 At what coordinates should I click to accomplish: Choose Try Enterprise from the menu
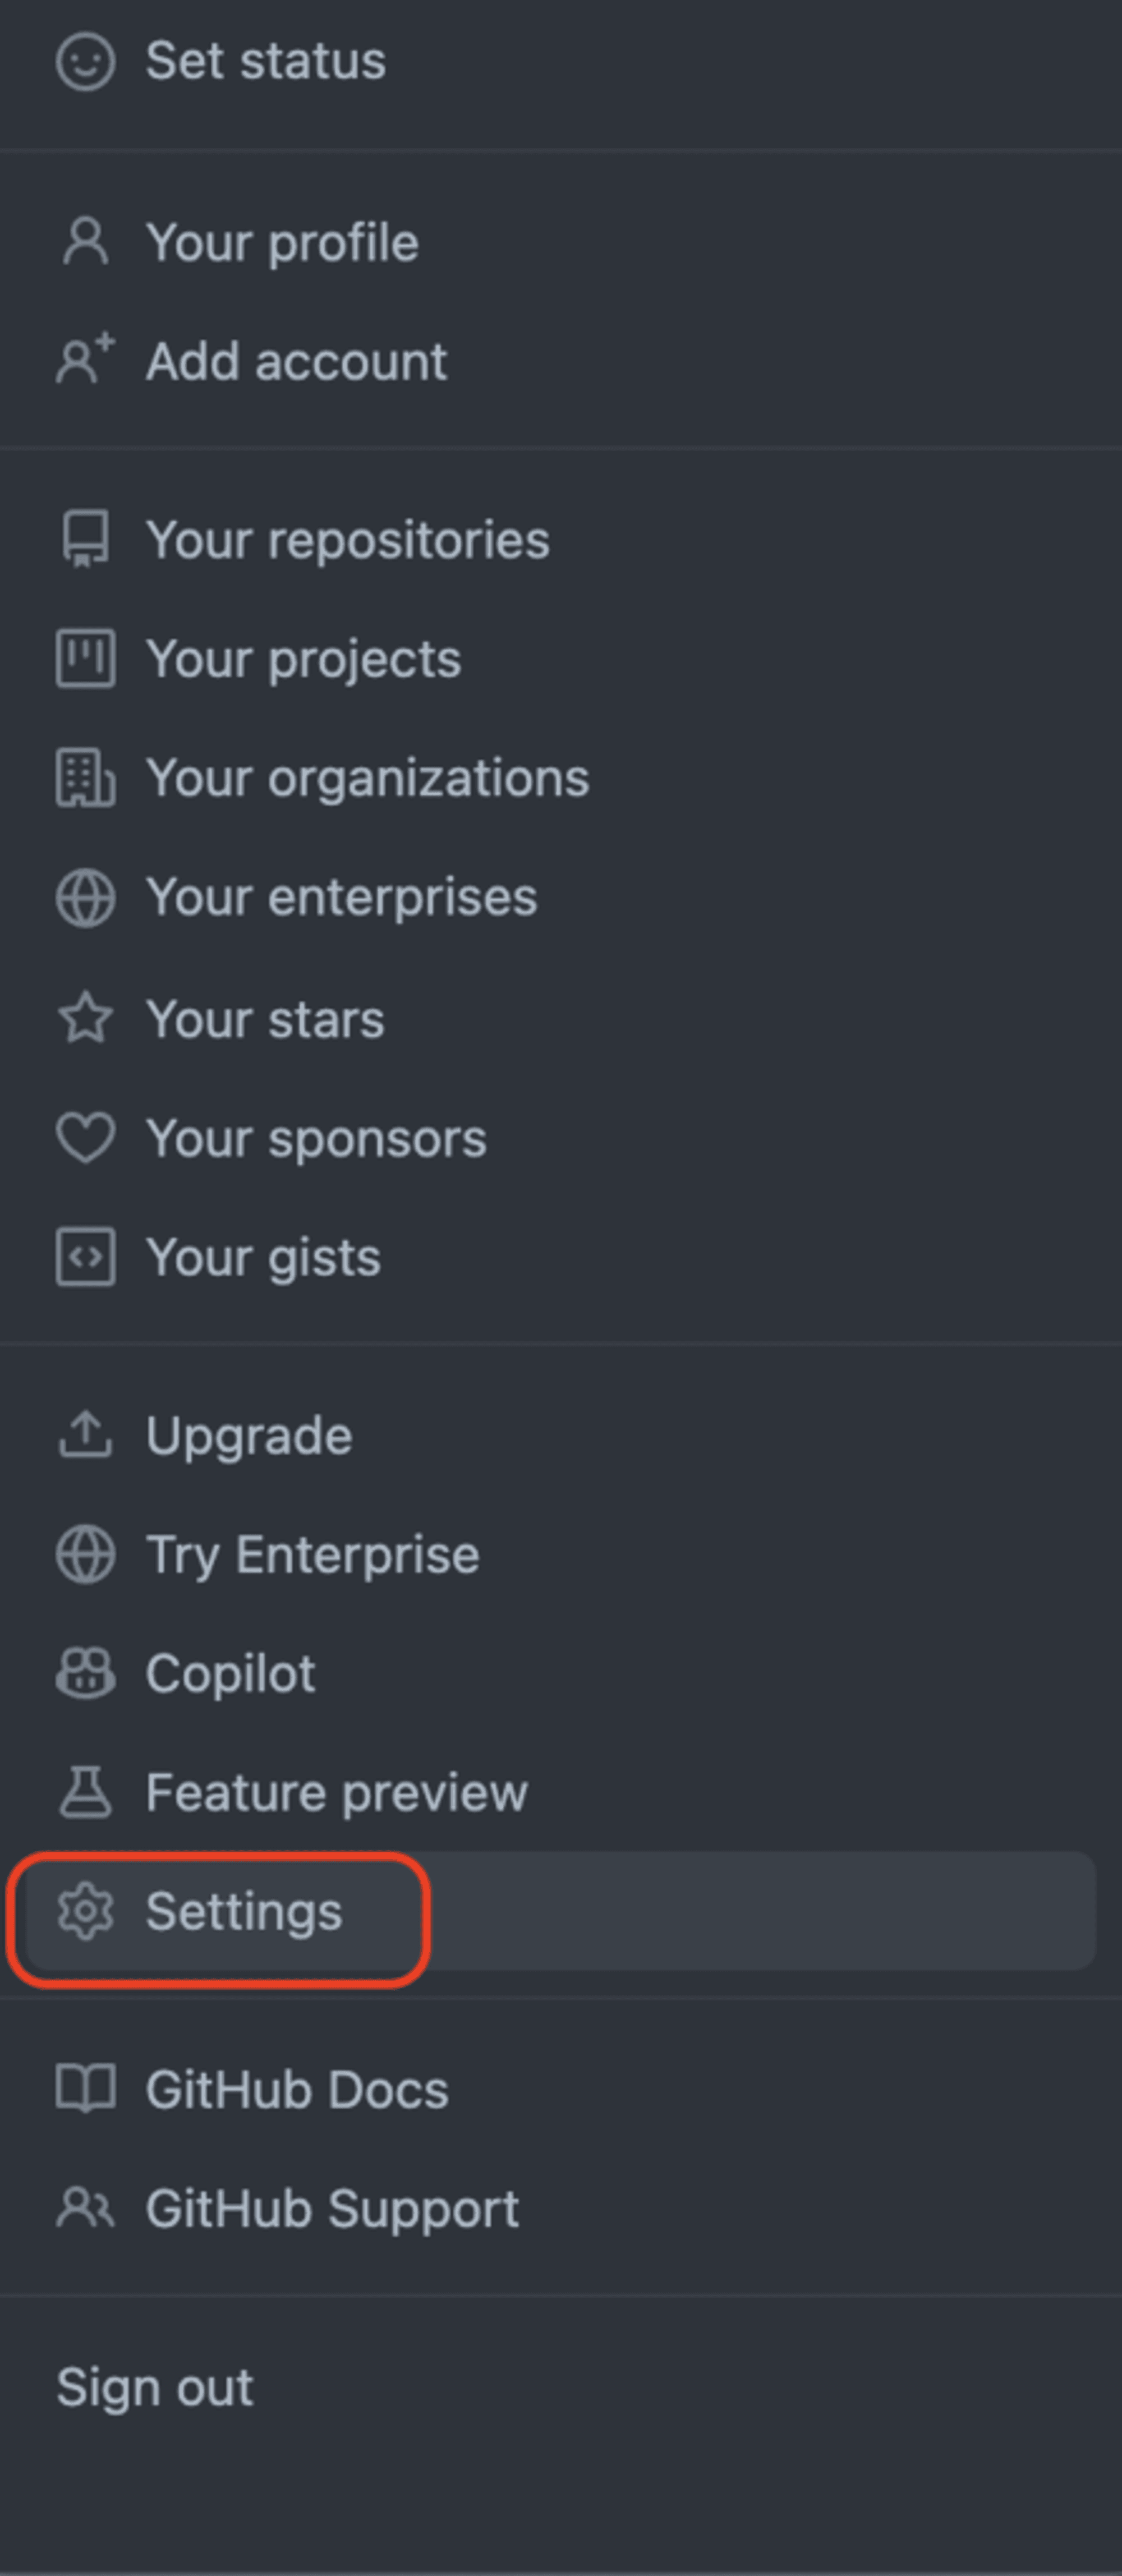click(x=560, y=1554)
